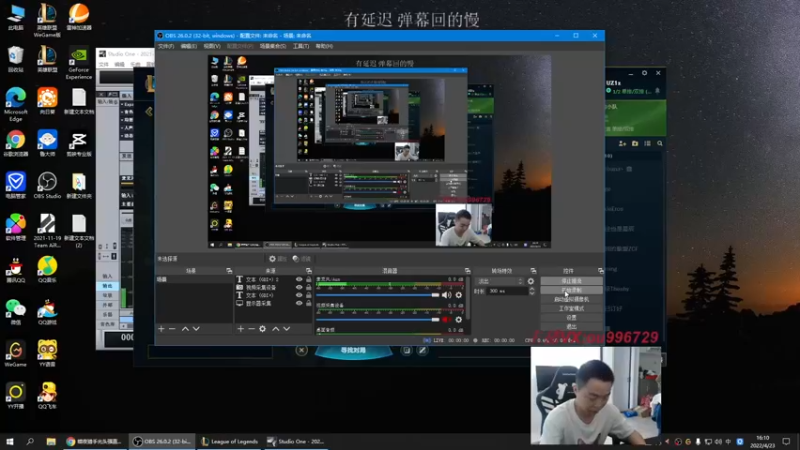The image size is (800, 450).
Task: Open the WeGame desktop icon
Action: tap(15, 354)
